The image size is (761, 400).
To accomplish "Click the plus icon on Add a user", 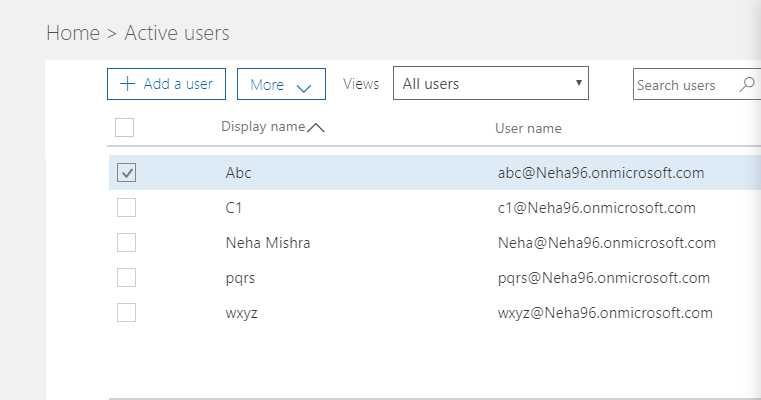I will pyautogui.click(x=127, y=84).
